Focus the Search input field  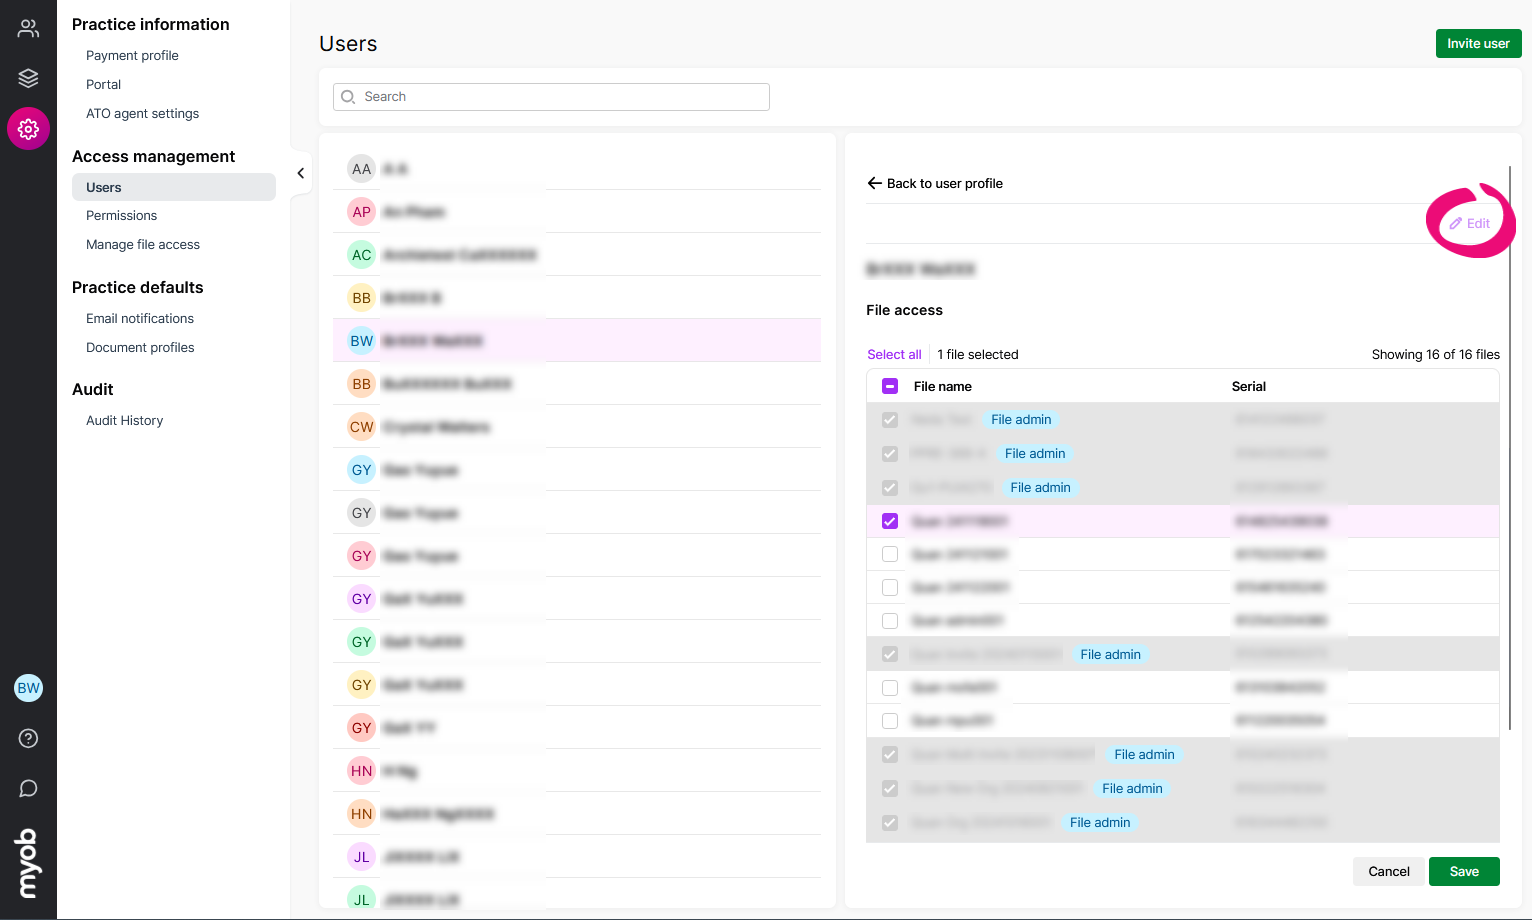point(551,97)
